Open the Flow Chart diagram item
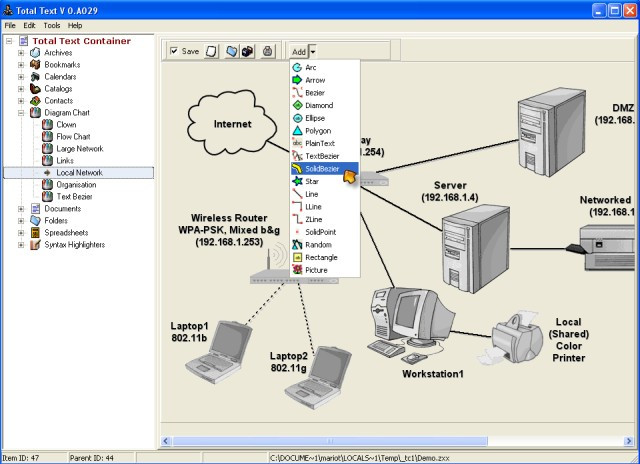The height and width of the screenshot is (464, 640). [x=73, y=137]
